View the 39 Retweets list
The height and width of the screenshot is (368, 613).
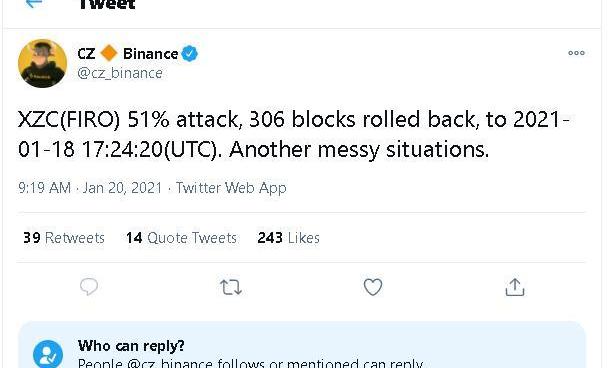click(64, 238)
